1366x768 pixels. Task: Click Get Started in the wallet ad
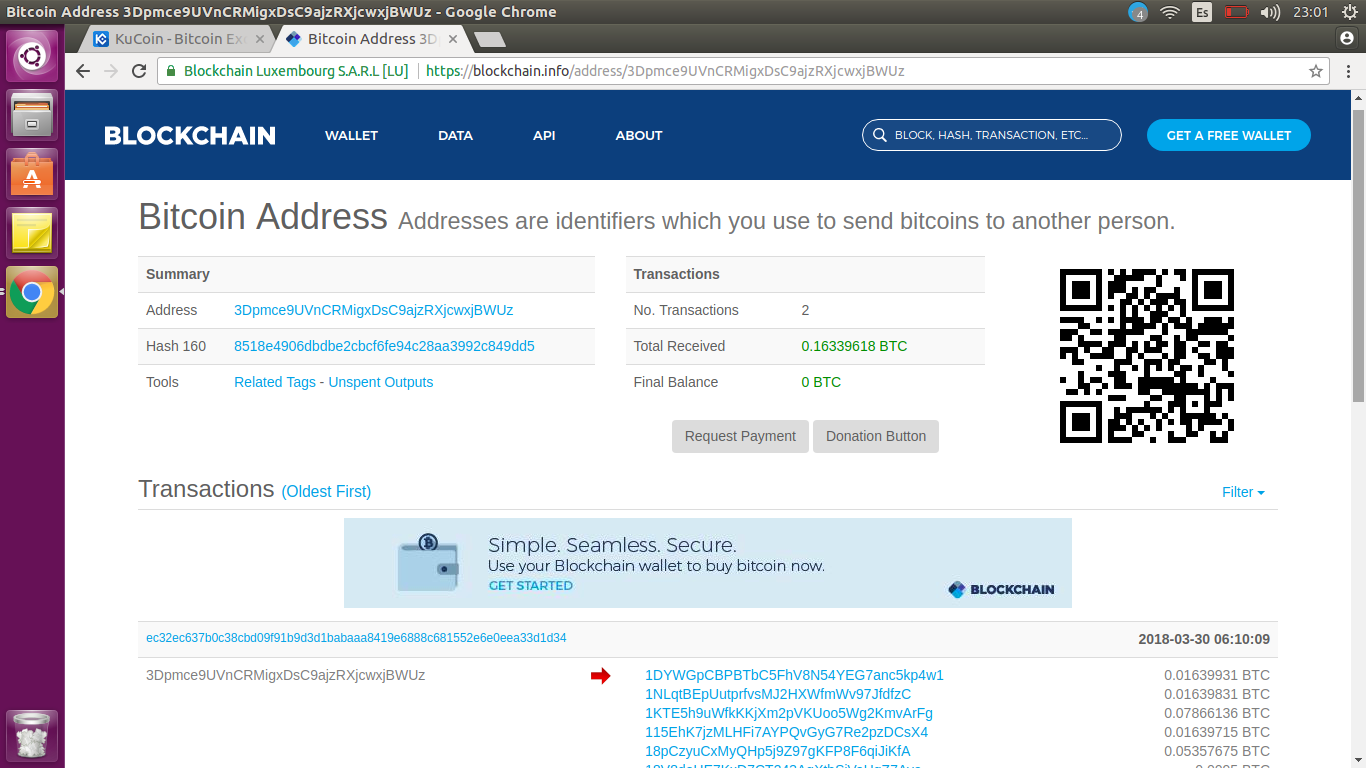(x=531, y=585)
